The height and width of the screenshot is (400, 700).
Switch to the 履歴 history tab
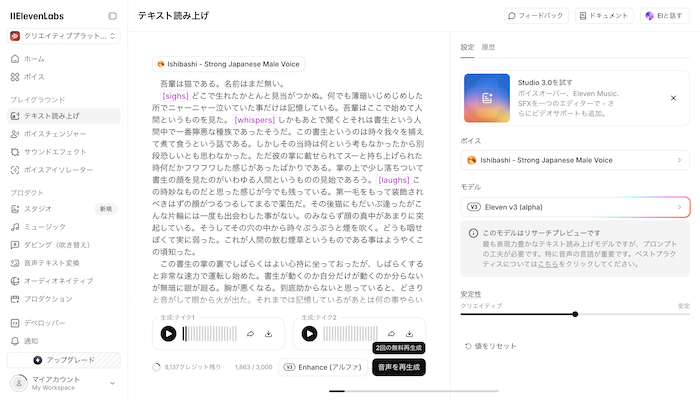488,47
